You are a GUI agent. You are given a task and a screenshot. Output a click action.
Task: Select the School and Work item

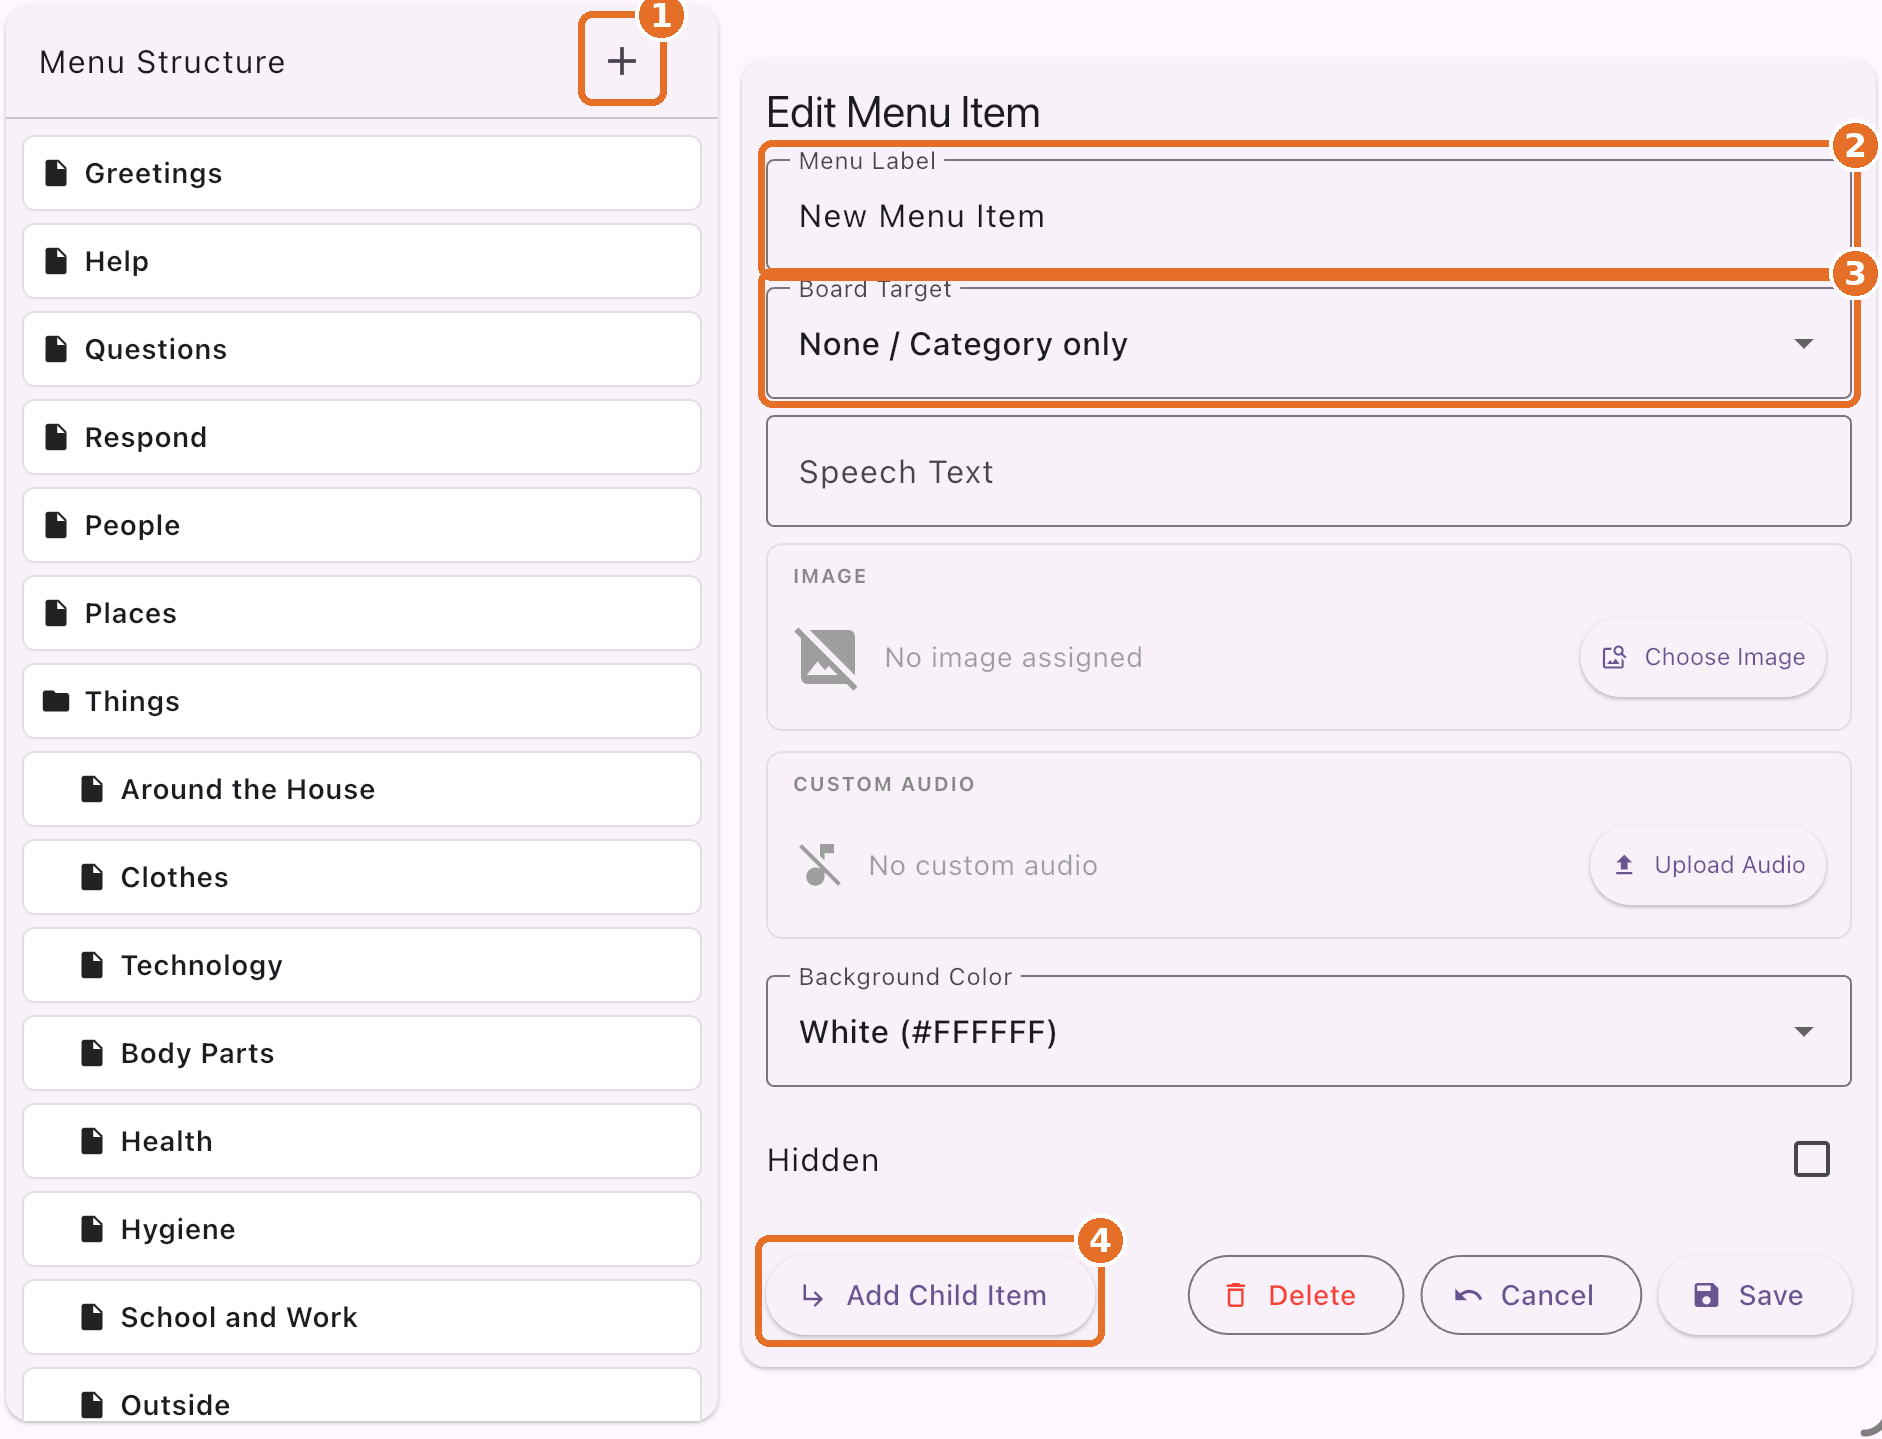(x=362, y=1317)
